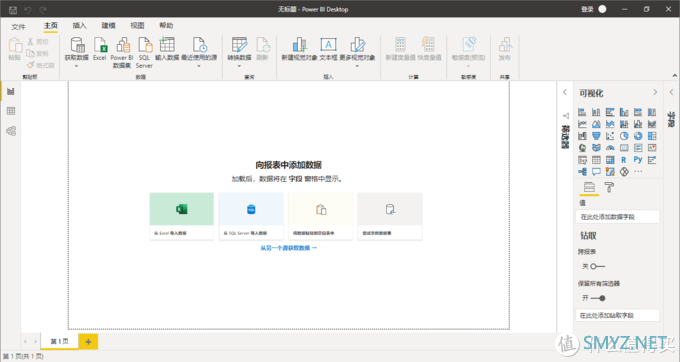Viewport: 680px width, 362px height.
Task: Click Import from SQL Server card
Action: [x=251, y=216]
